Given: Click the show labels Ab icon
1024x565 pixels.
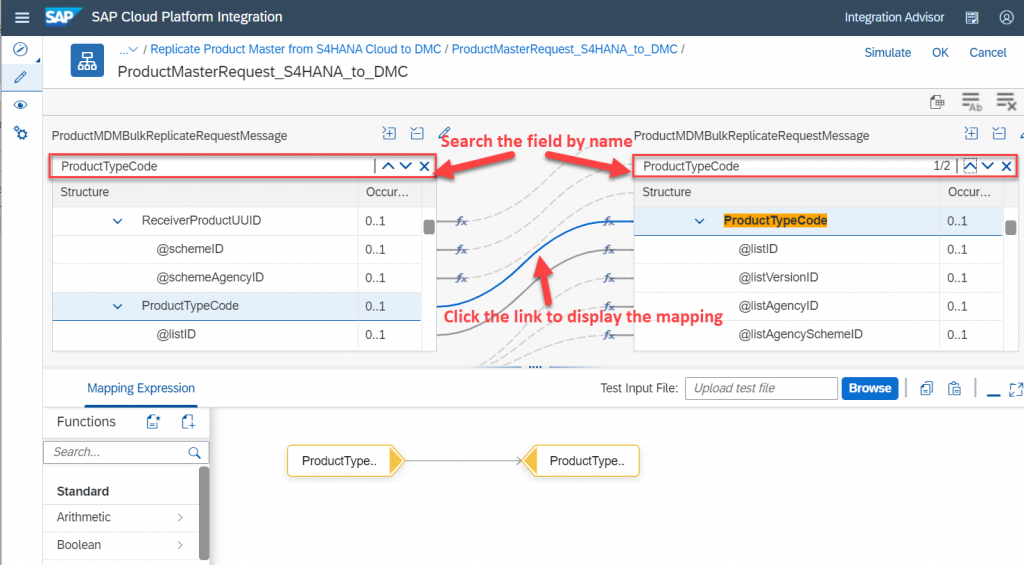Looking at the screenshot, I should pos(971,102).
